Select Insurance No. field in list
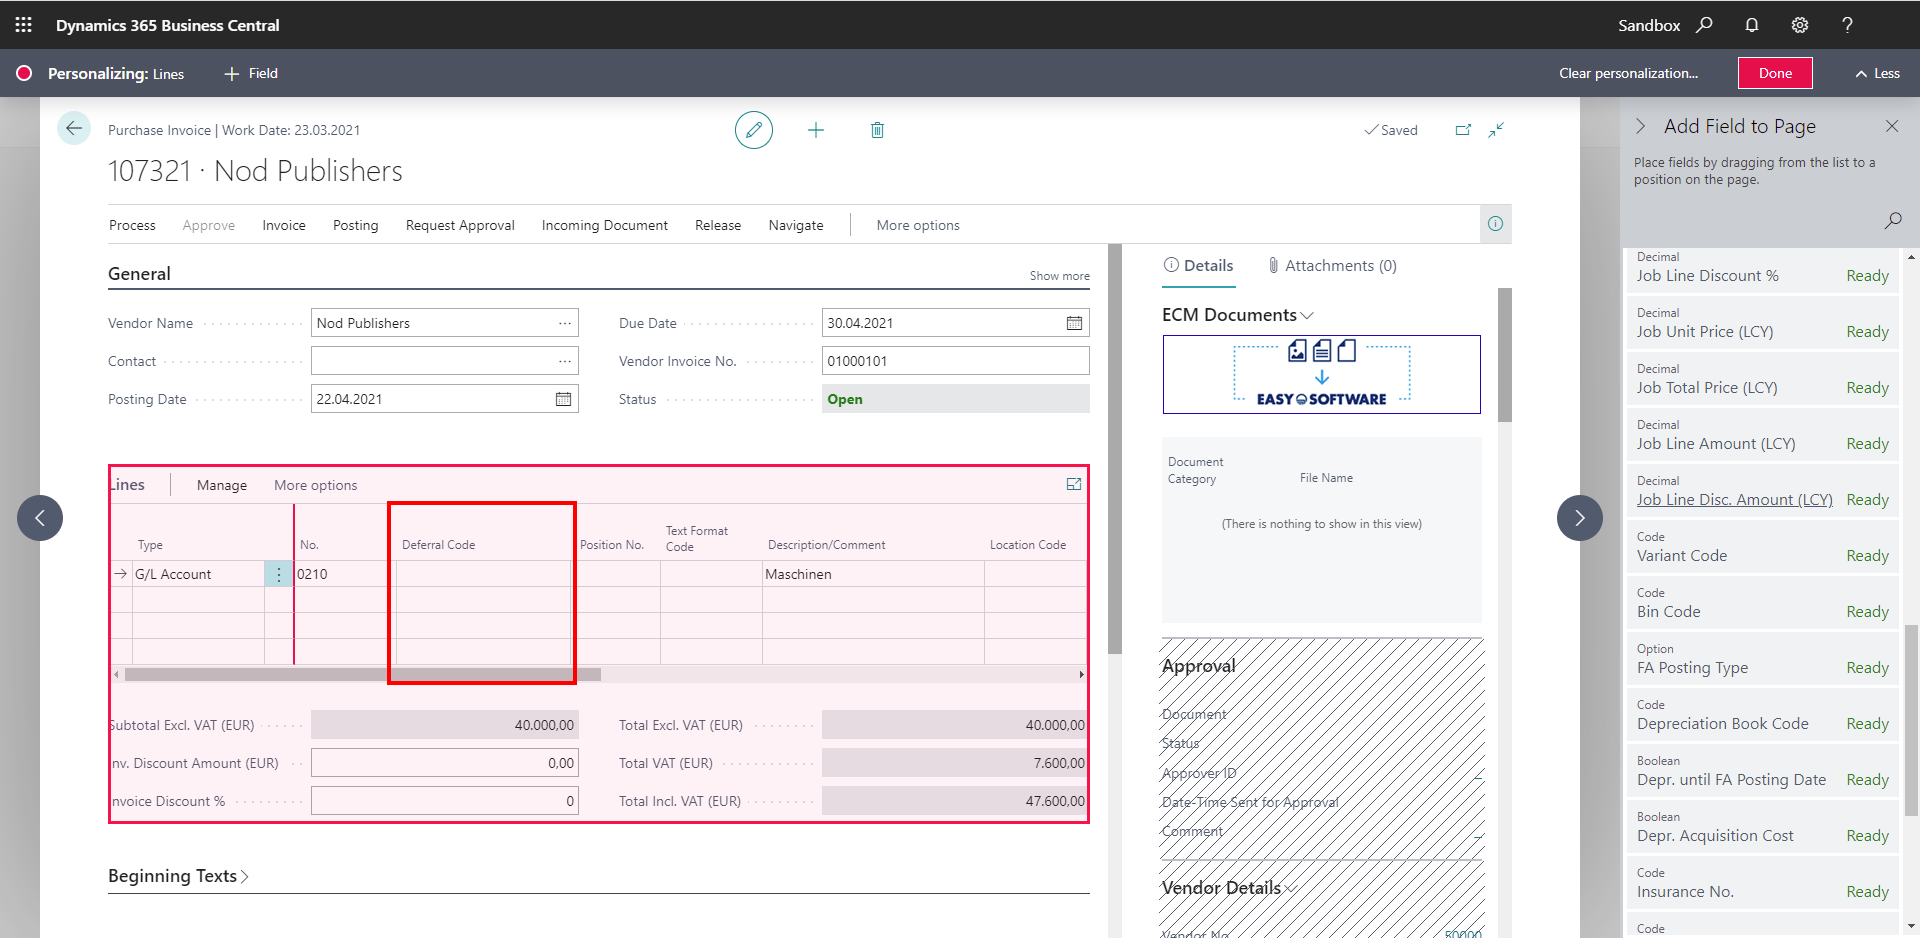1920x938 pixels. (x=1763, y=882)
